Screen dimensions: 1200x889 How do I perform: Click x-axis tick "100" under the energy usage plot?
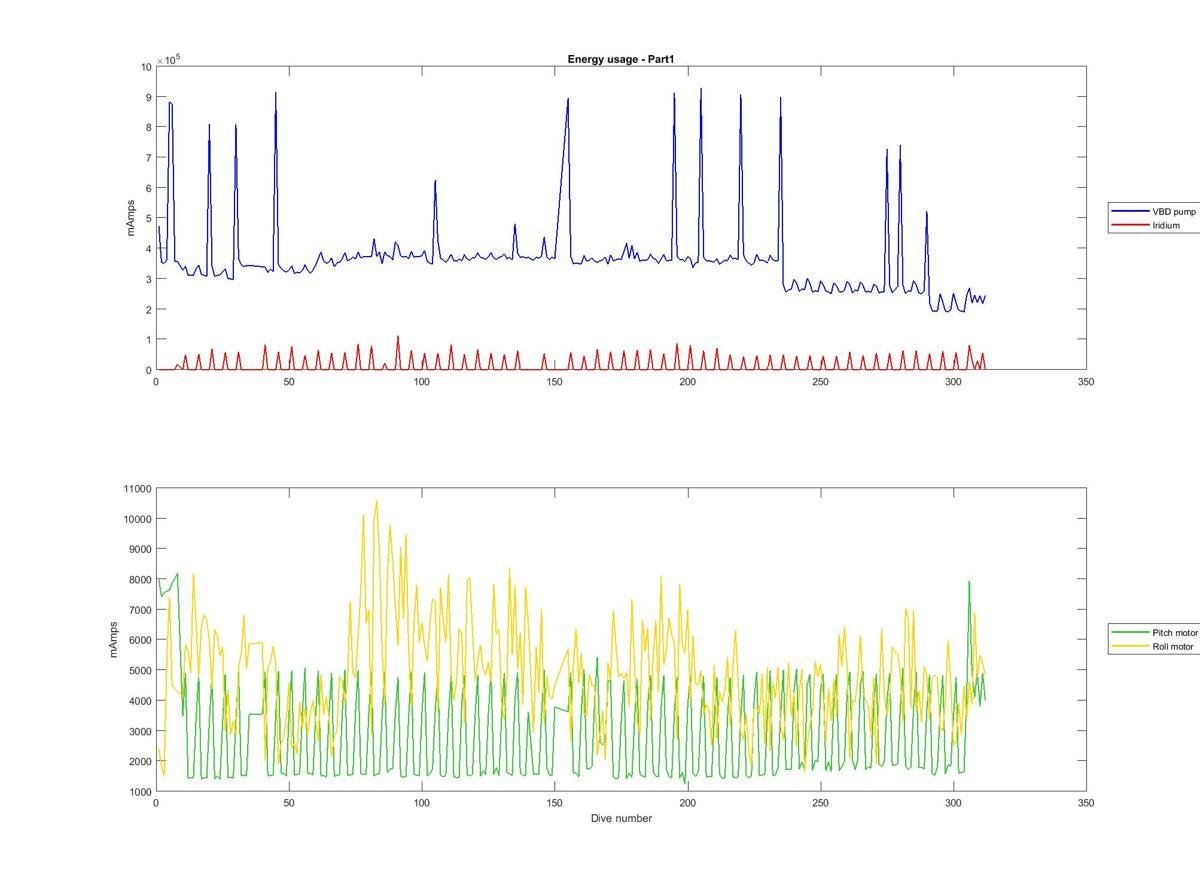point(421,382)
